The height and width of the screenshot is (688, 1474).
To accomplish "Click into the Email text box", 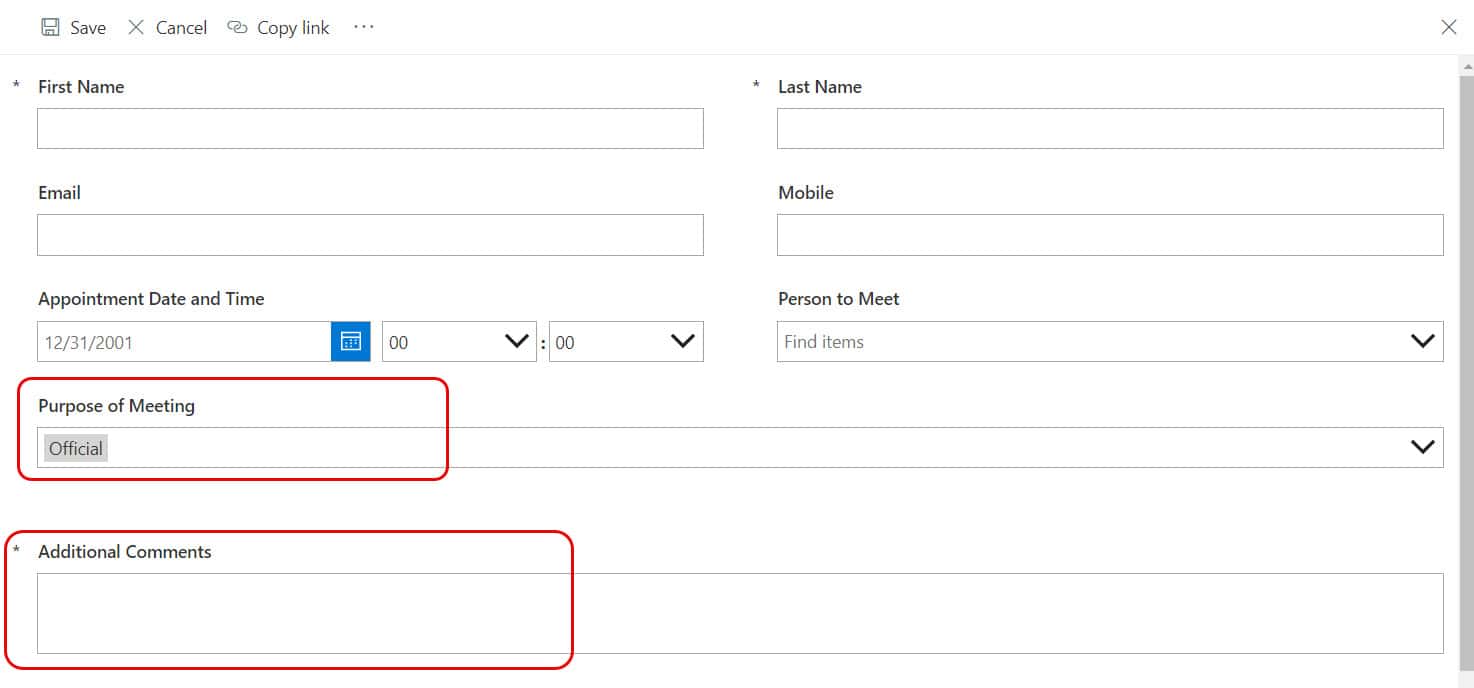I will 370,235.
